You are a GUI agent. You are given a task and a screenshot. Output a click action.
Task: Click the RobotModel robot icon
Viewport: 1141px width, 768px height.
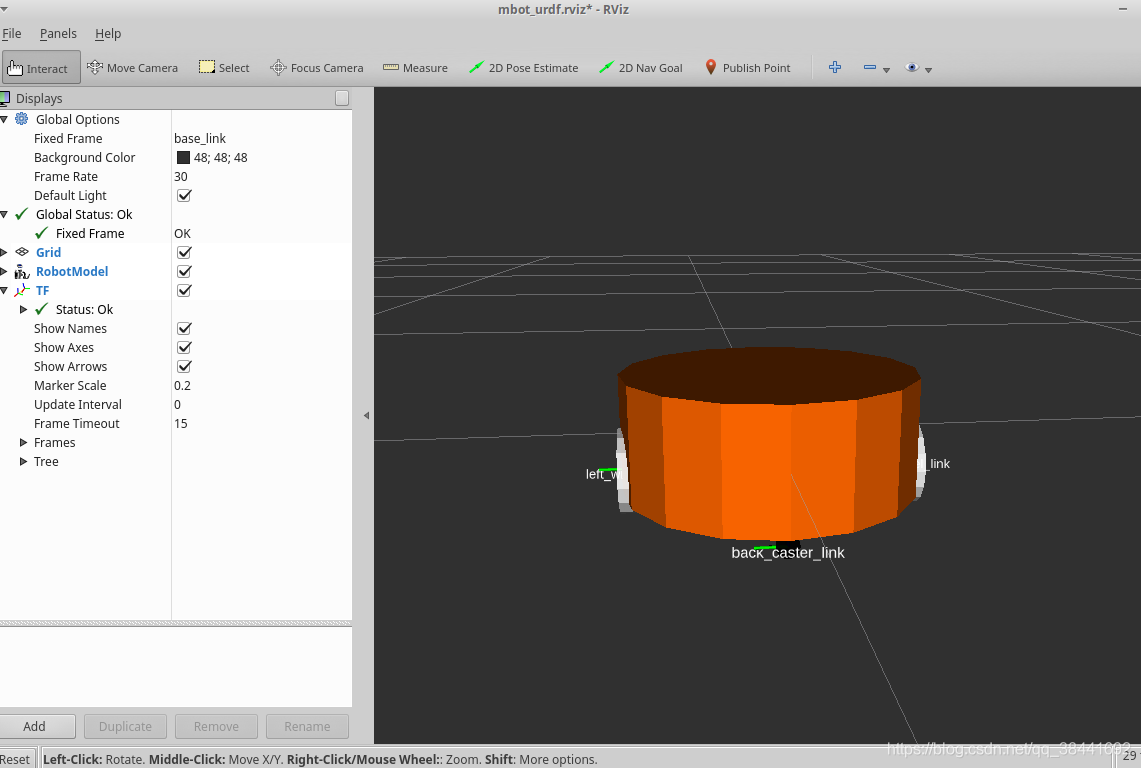tap(22, 272)
